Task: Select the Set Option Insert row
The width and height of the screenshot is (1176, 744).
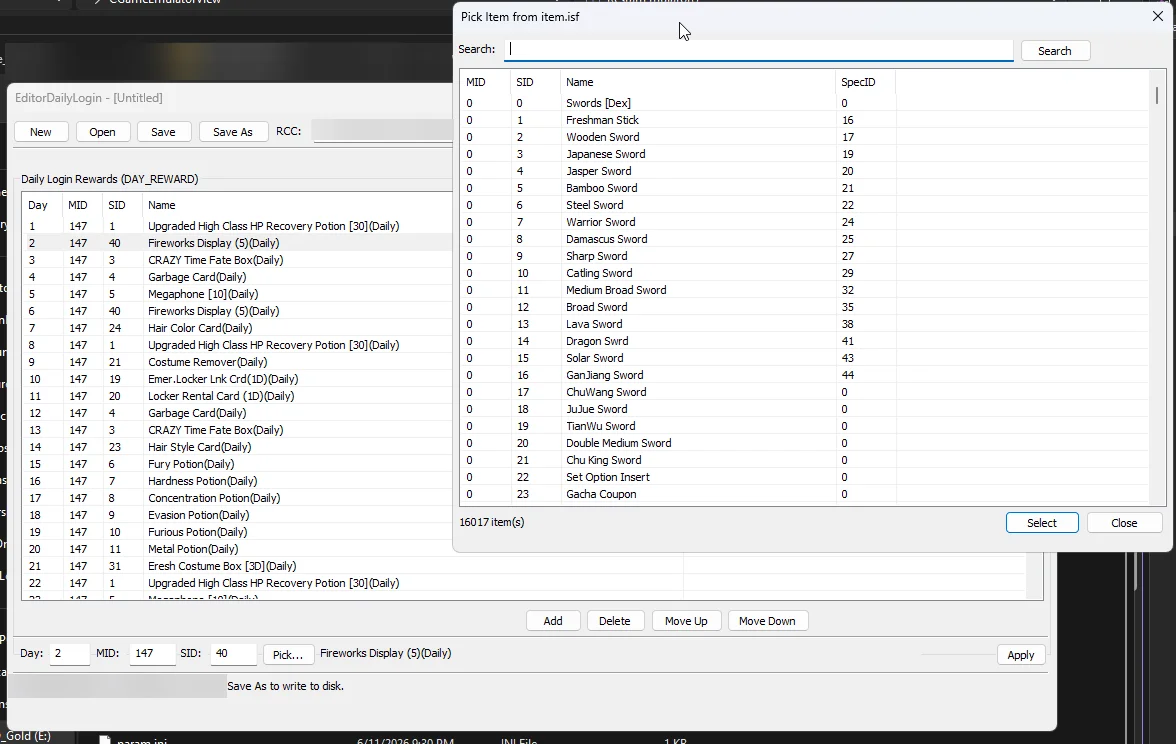Action: (x=804, y=477)
